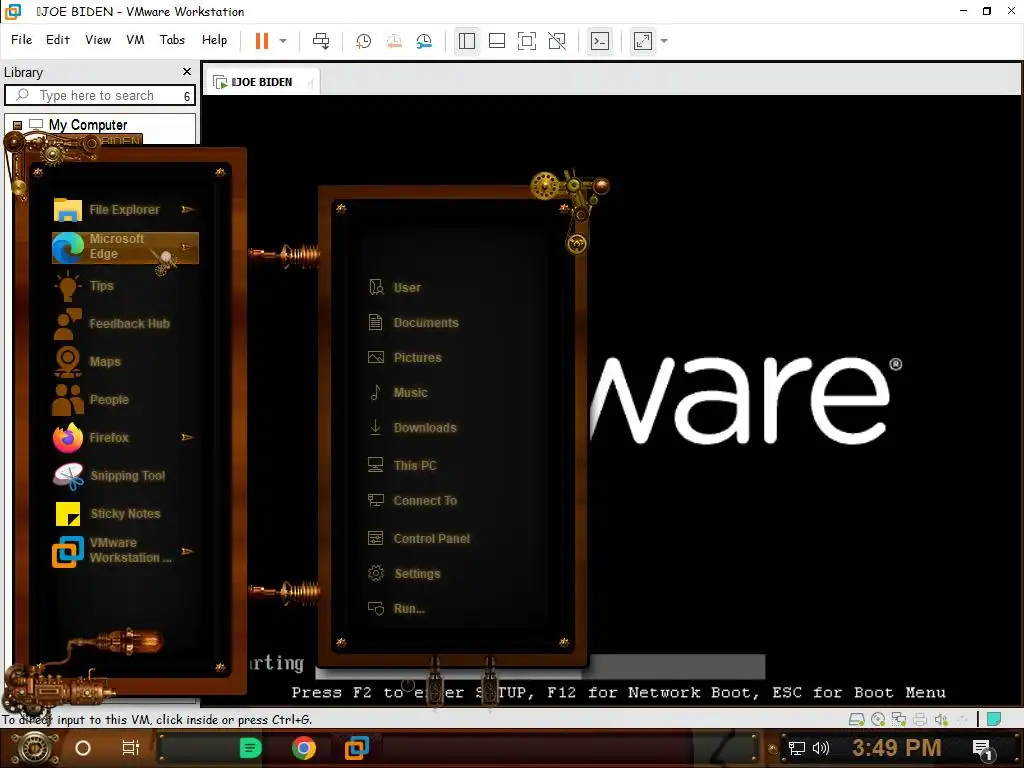Click the revert to snapshot icon
1024x768 pixels.
coord(394,41)
